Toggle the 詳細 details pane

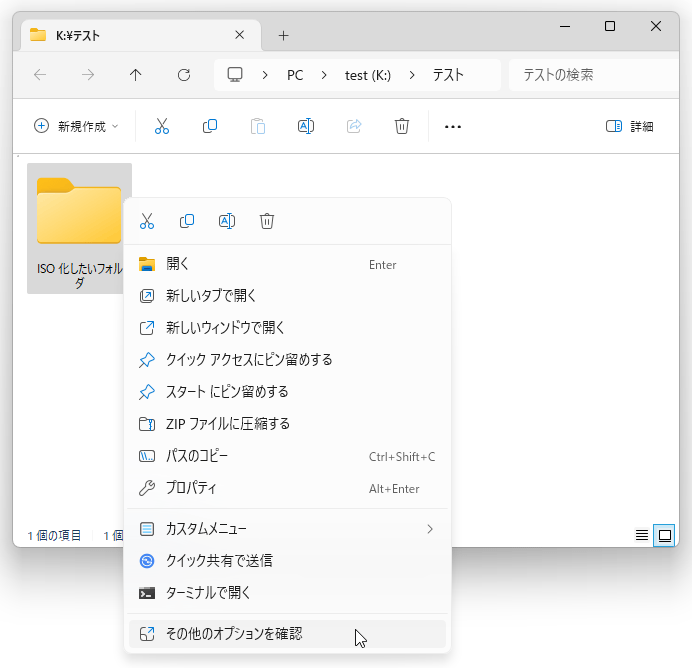pos(630,127)
